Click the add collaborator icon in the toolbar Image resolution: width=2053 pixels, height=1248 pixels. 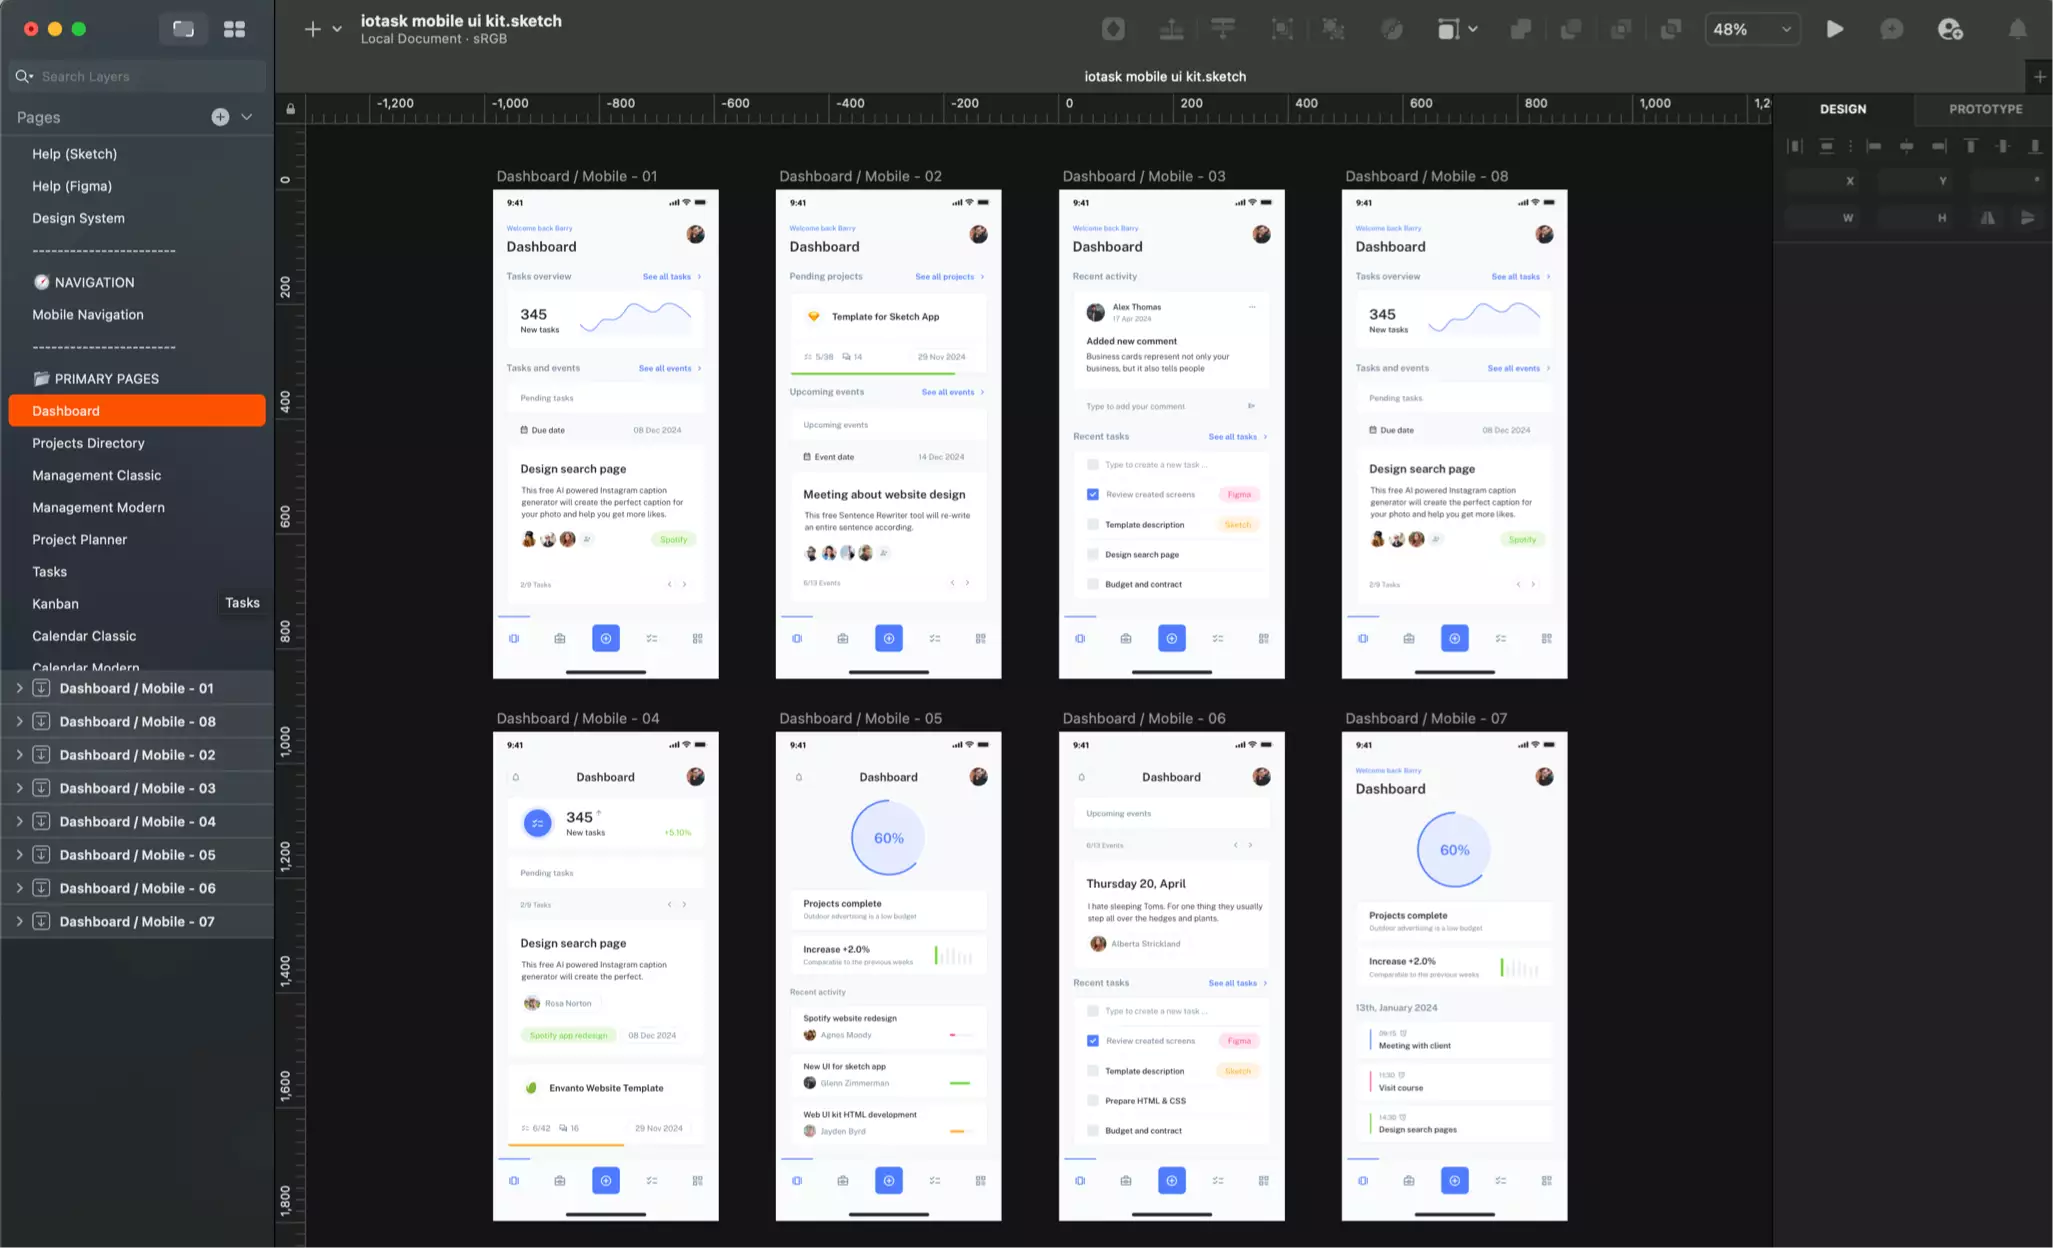[1951, 29]
